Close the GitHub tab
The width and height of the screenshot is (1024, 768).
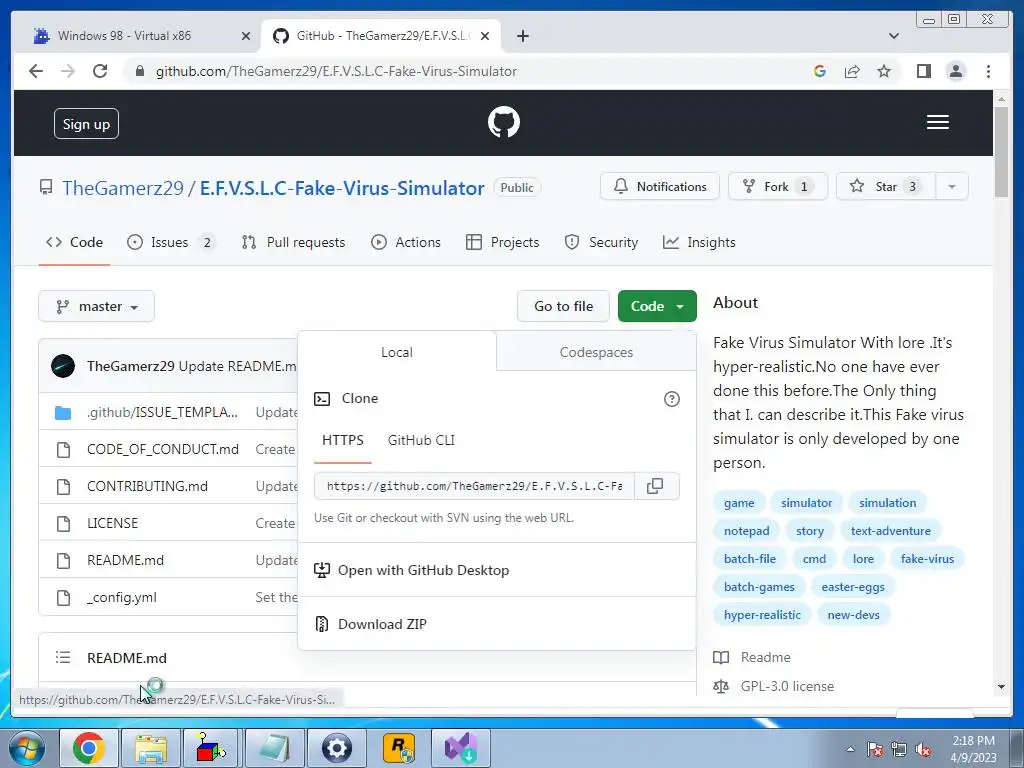485,36
